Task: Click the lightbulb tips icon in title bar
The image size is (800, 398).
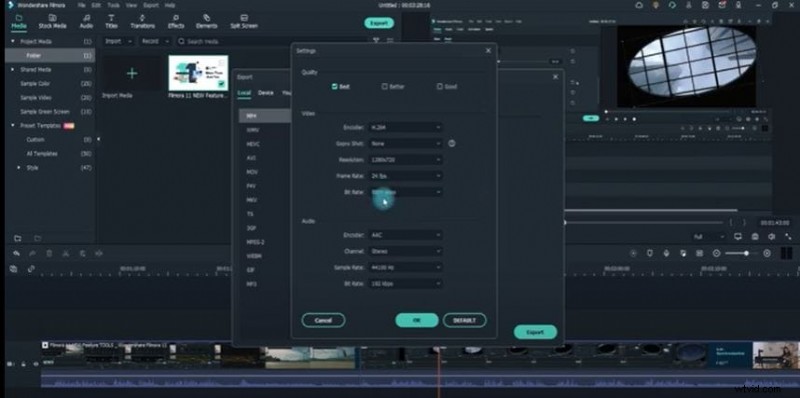Action: click(656, 5)
